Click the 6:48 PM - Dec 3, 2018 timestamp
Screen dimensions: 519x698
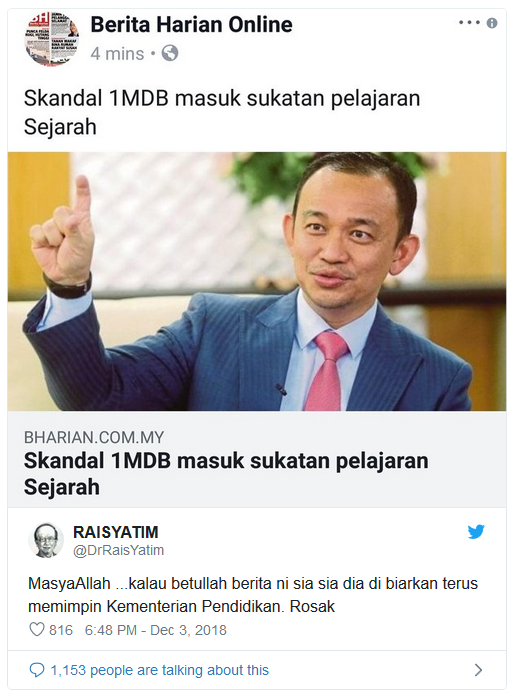coord(156,630)
